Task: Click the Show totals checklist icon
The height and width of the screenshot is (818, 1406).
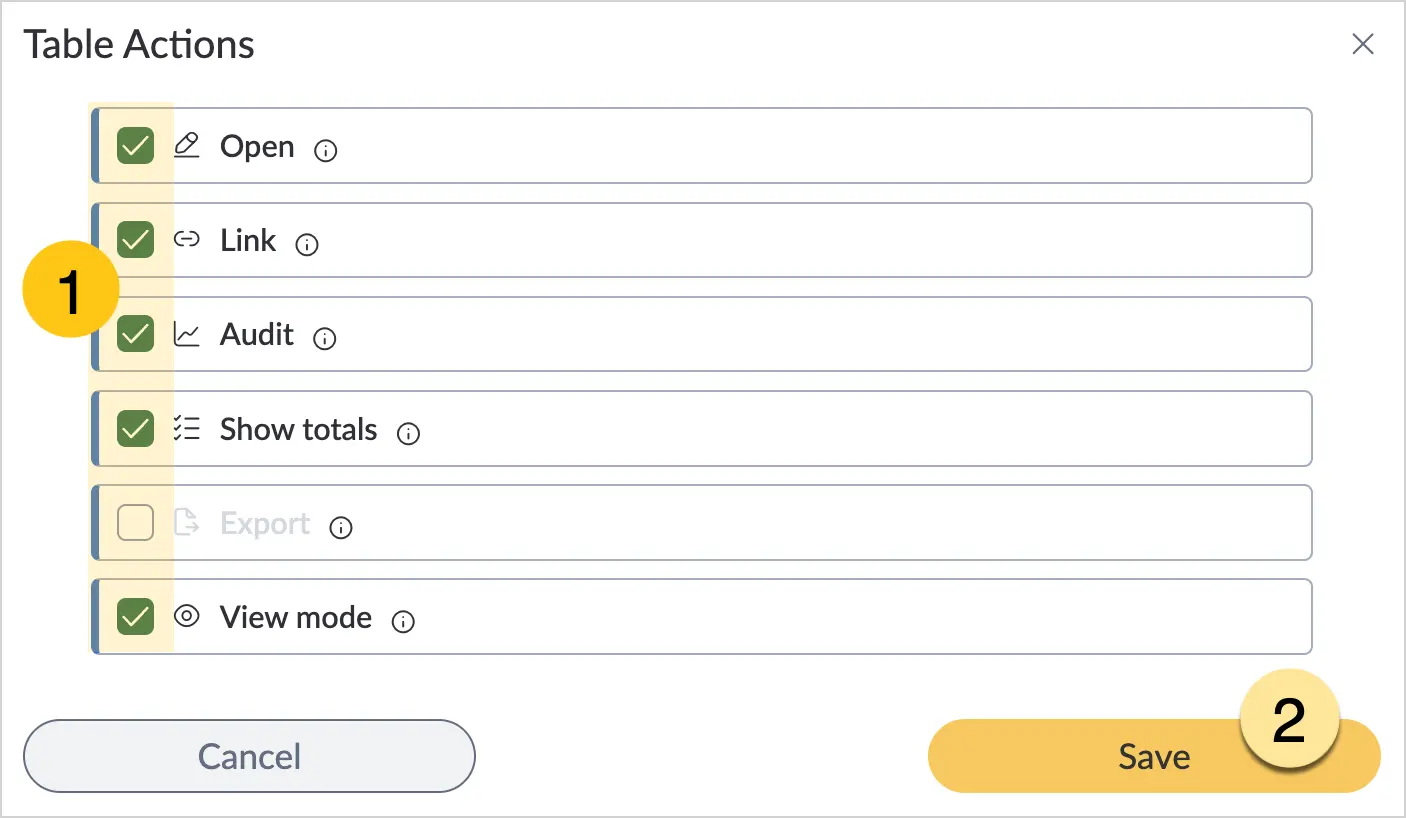Action: [187, 428]
